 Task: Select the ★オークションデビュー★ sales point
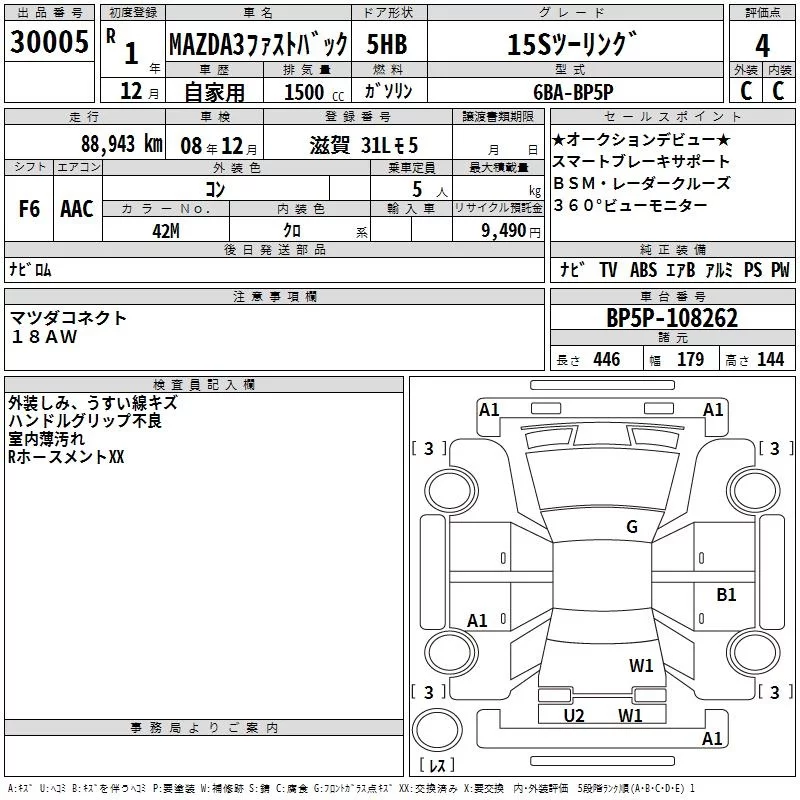641,139
